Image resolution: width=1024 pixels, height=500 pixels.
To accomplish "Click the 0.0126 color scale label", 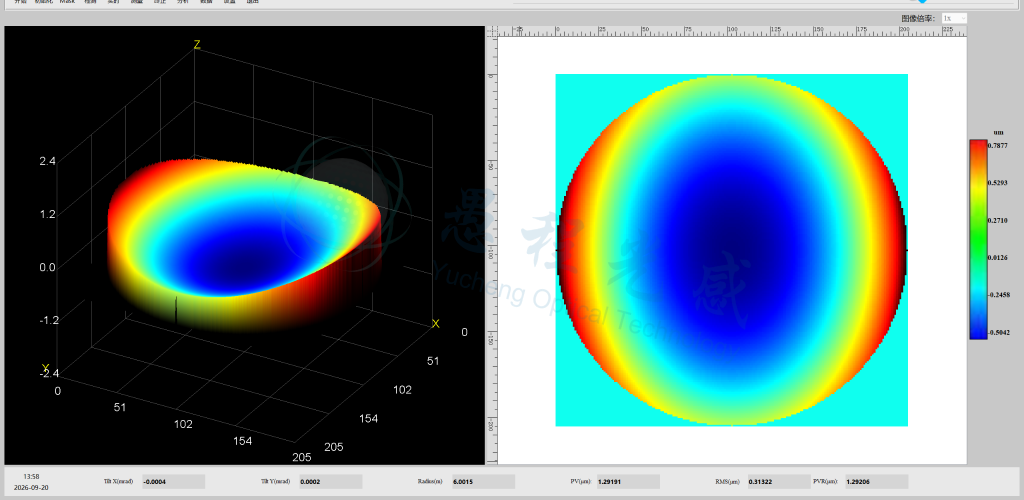I will point(997,258).
